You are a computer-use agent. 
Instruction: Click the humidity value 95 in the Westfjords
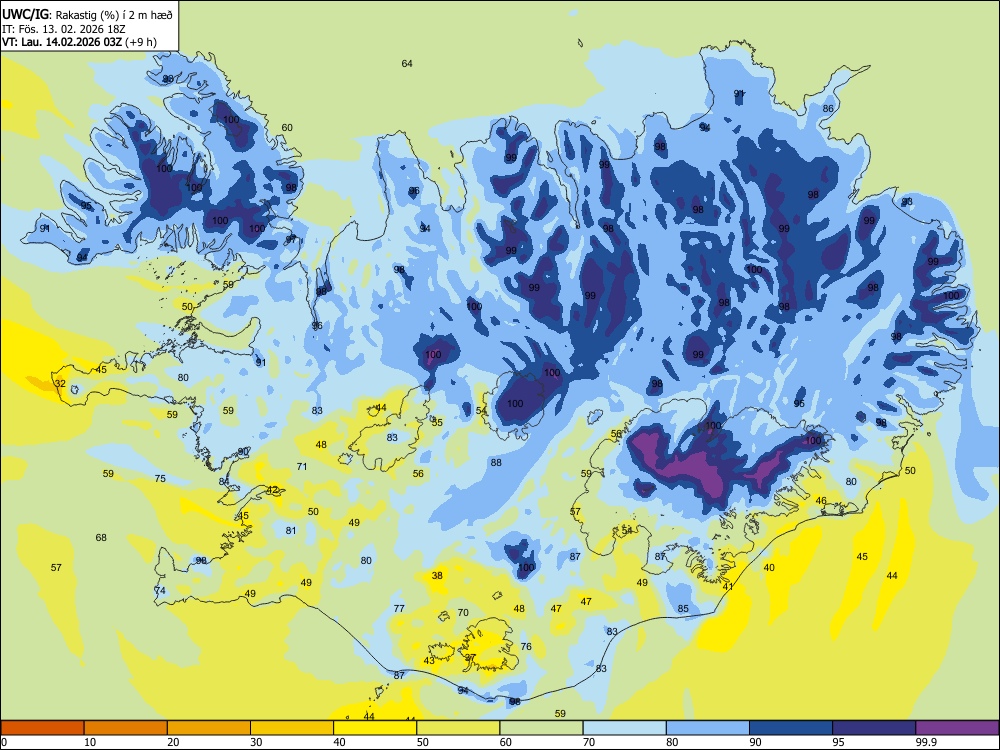[x=86, y=205]
